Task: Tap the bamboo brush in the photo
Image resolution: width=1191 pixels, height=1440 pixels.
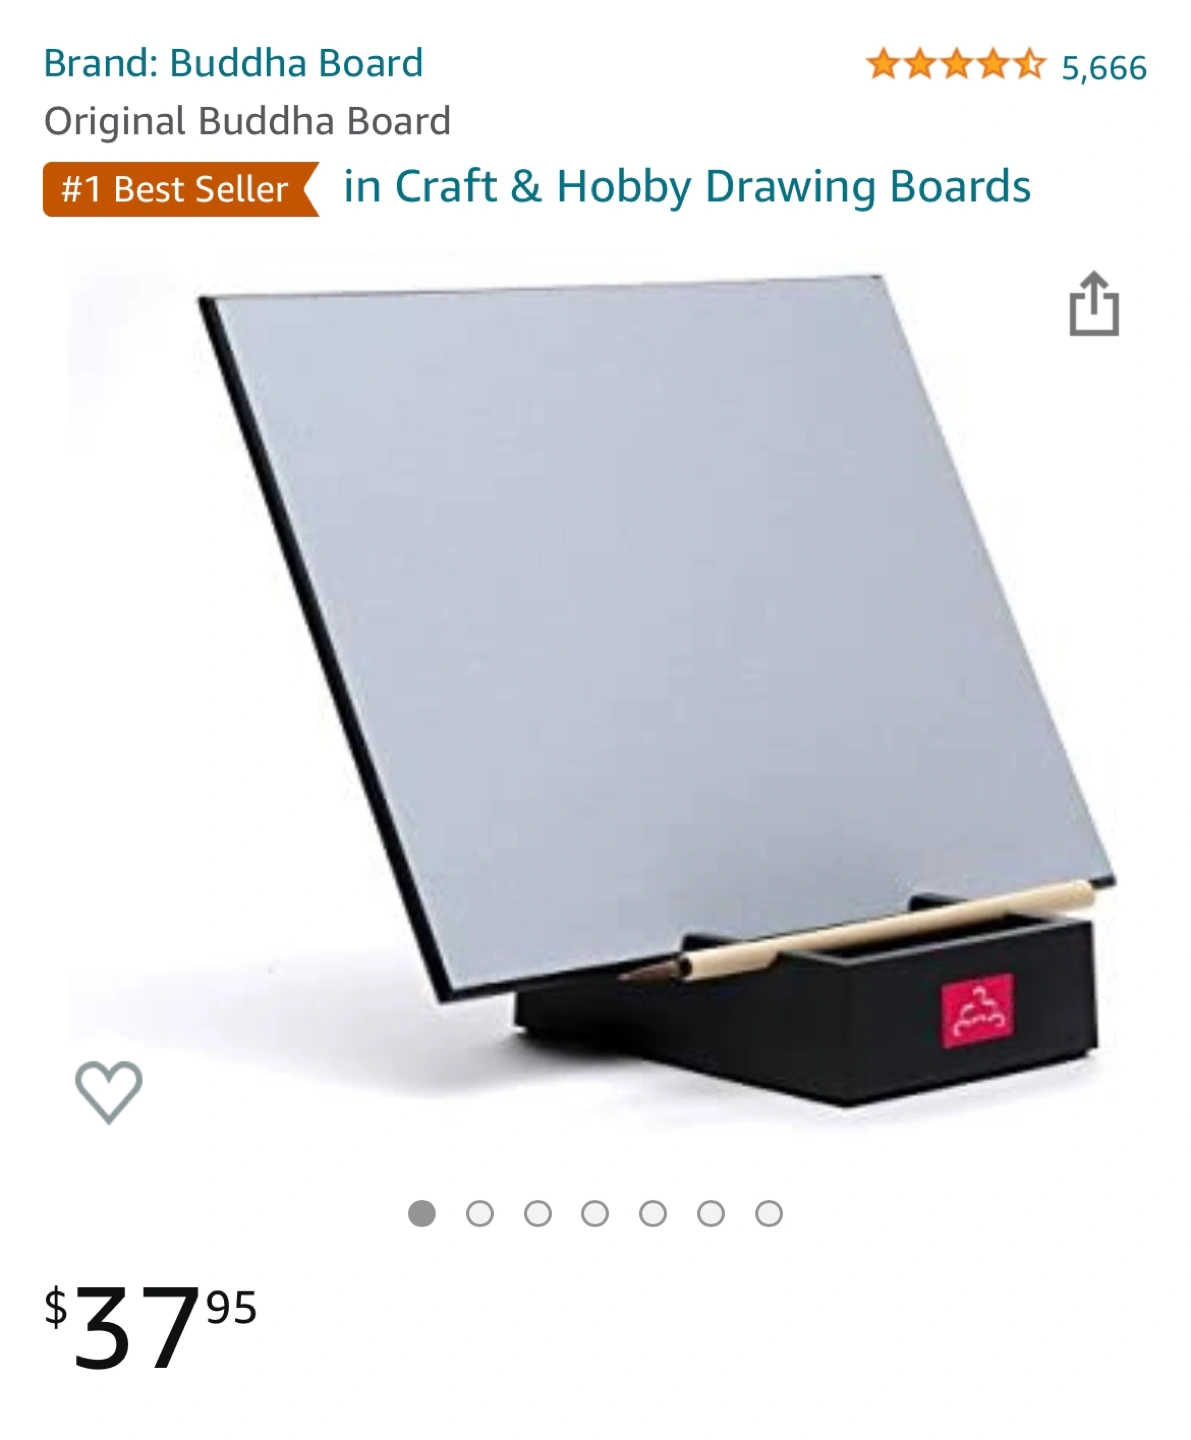Action: click(855, 931)
